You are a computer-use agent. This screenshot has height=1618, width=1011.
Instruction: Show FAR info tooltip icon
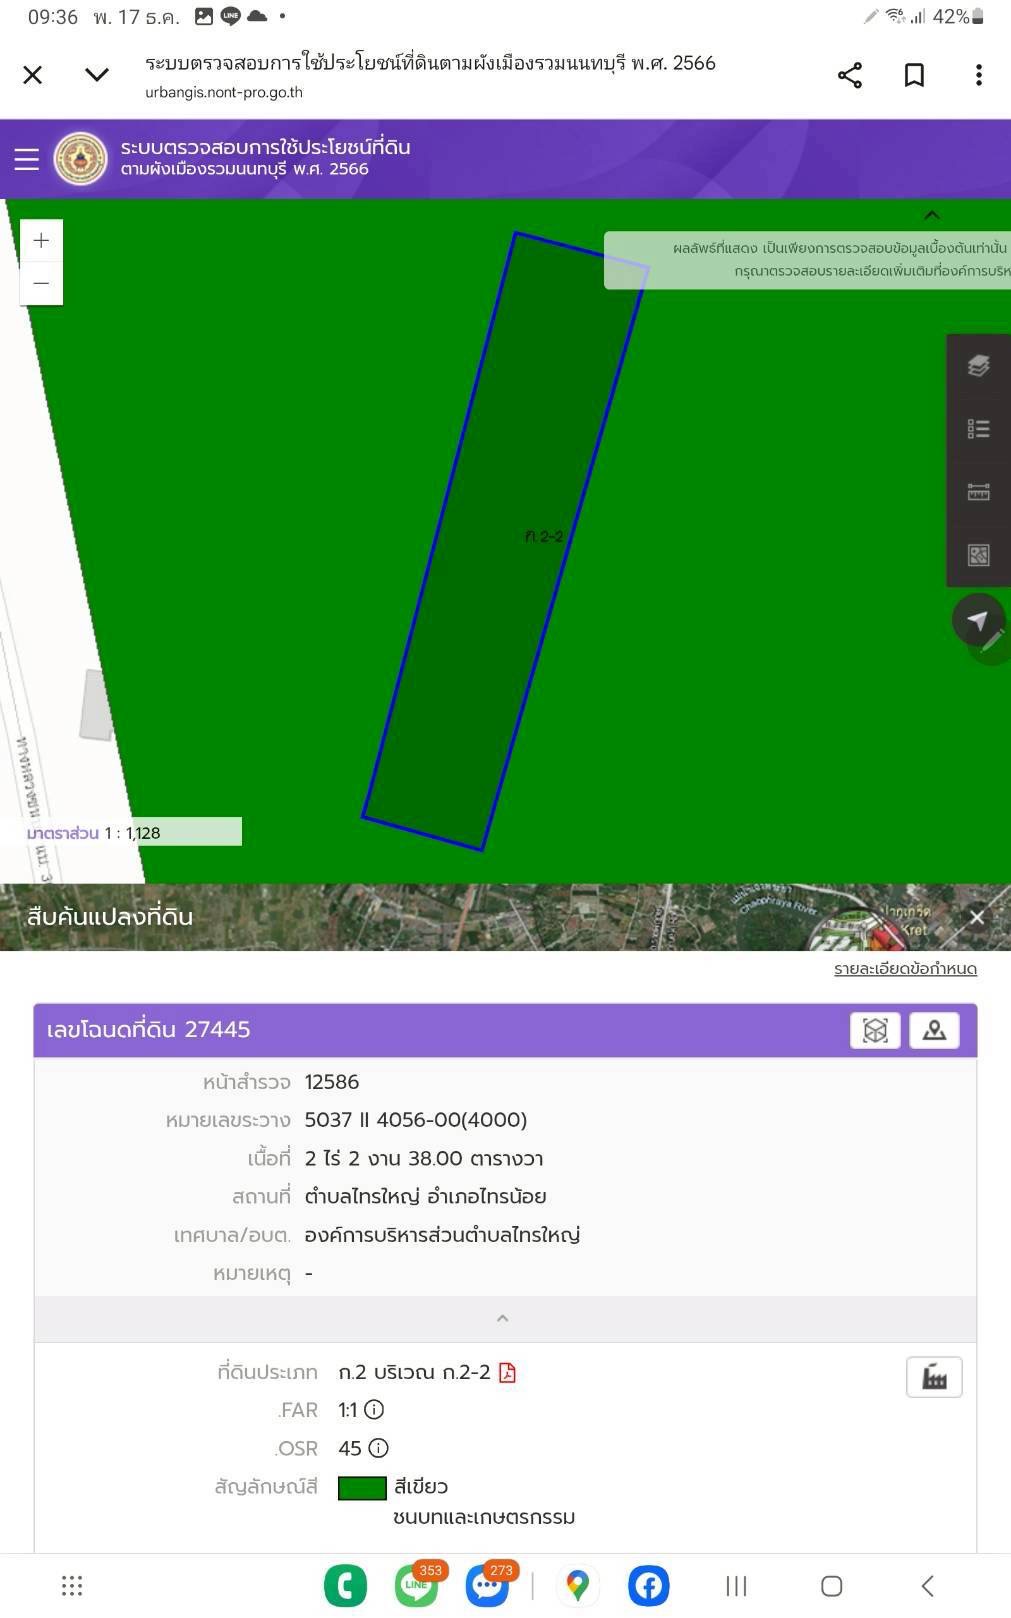[x=374, y=1410]
